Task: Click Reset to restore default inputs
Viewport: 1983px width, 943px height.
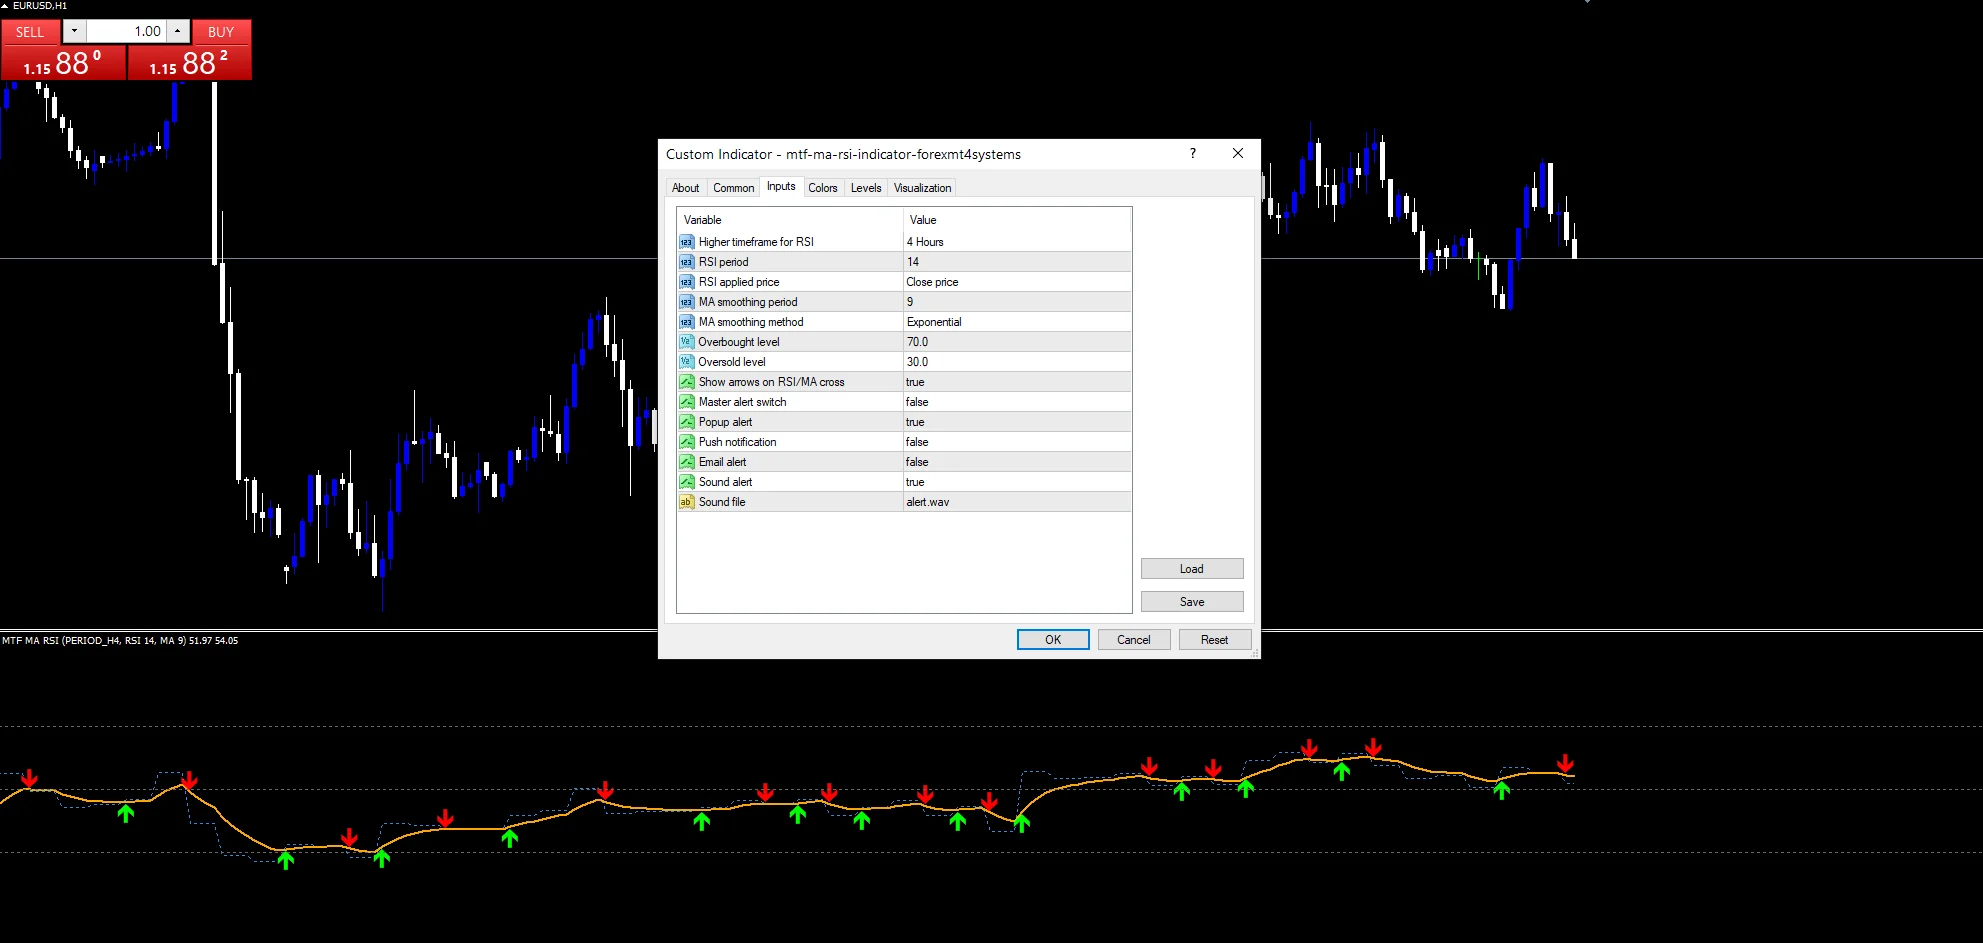Action: point(1215,640)
